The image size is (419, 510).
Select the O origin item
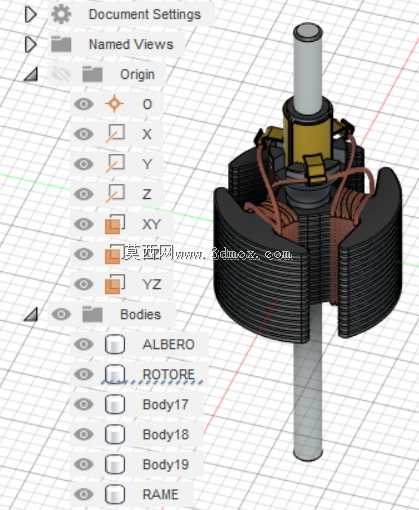click(x=147, y=104)
